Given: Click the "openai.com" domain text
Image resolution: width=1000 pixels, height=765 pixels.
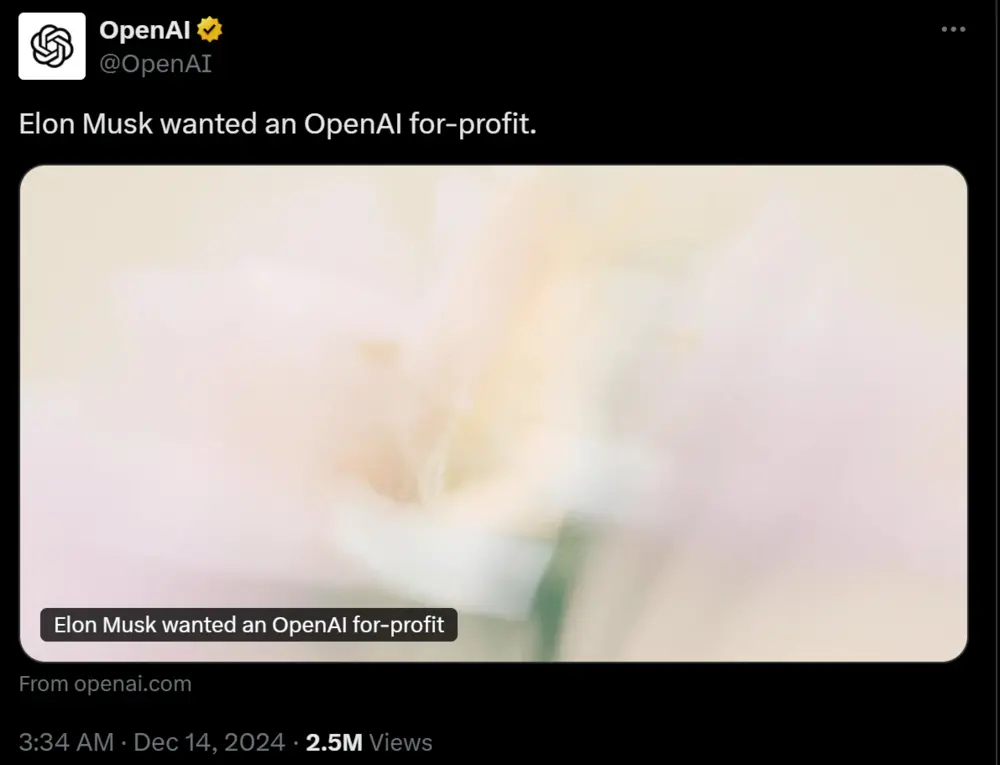Looking at the screenshot, I should tap(133, 683).
